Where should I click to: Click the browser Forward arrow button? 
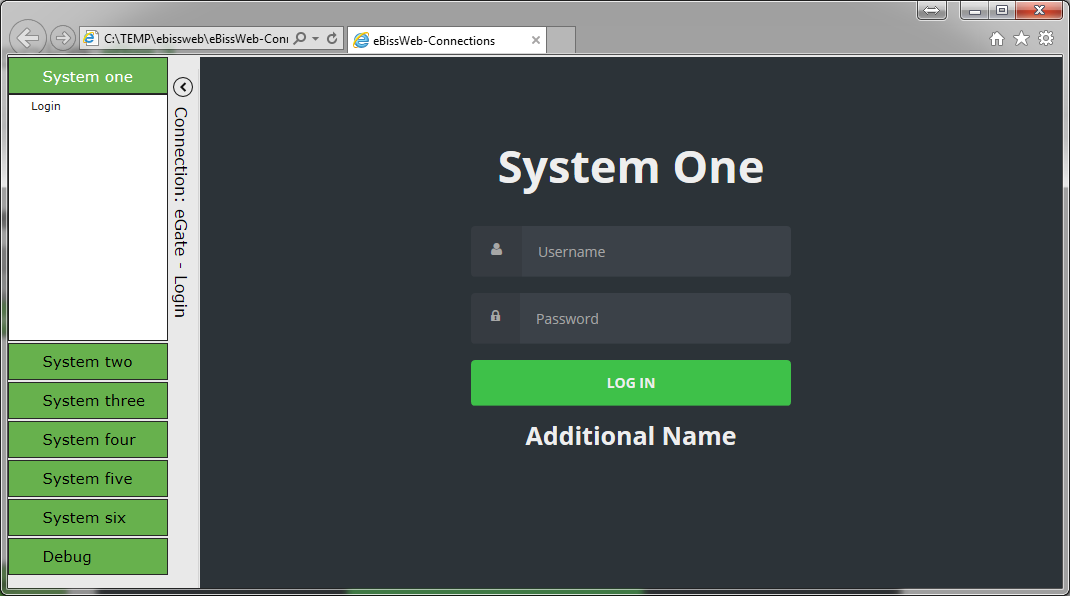click(x=62, y=38)
